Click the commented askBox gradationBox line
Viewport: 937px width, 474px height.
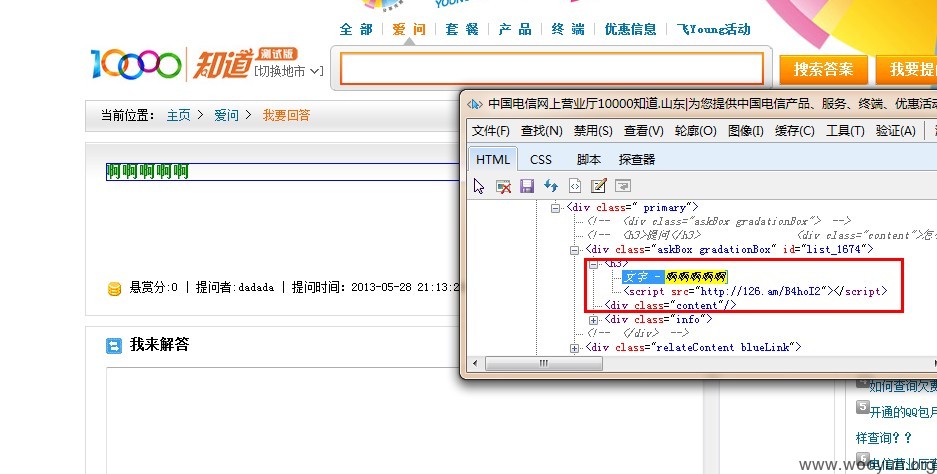(x=719, y=221)
